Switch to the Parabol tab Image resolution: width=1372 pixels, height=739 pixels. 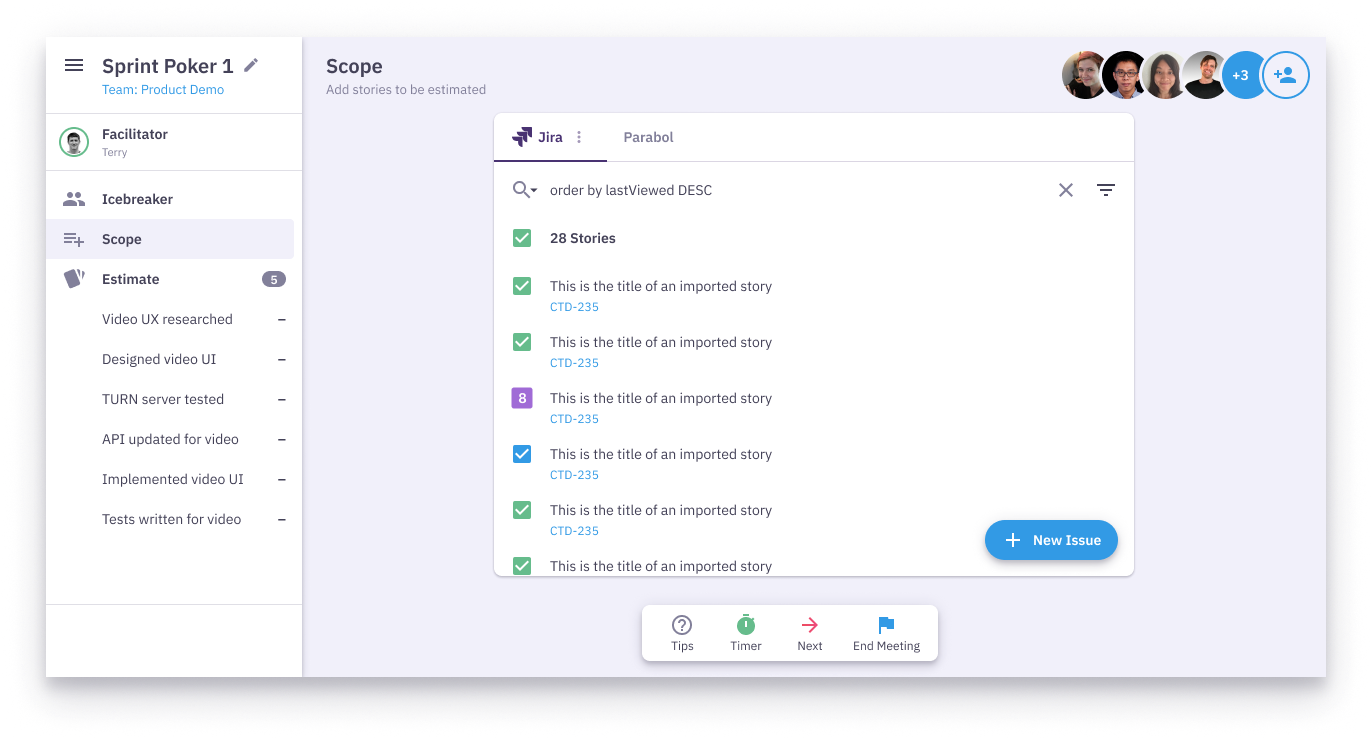[x=648, y=137]
